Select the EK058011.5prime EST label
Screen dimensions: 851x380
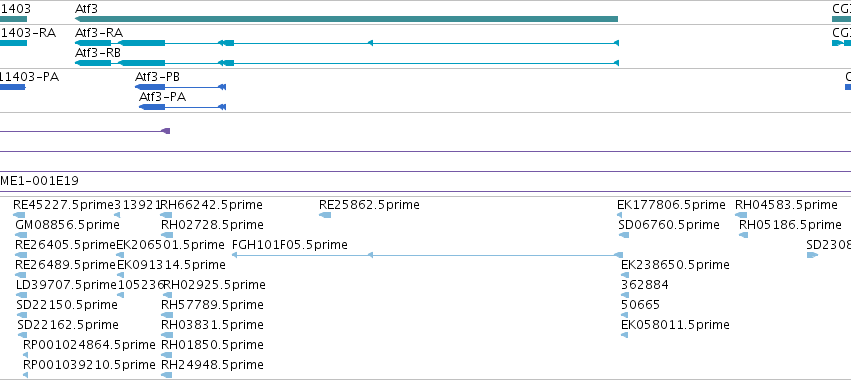pos(675,325)
